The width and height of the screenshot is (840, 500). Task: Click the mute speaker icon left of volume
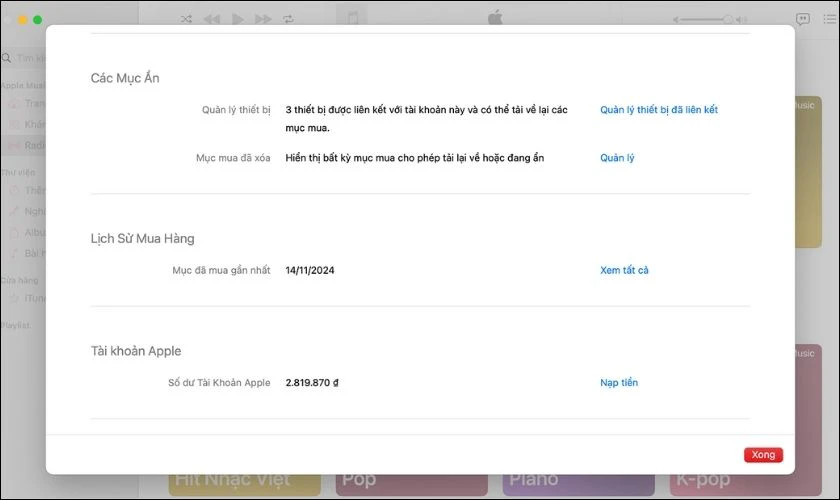[x=676, y=20]
